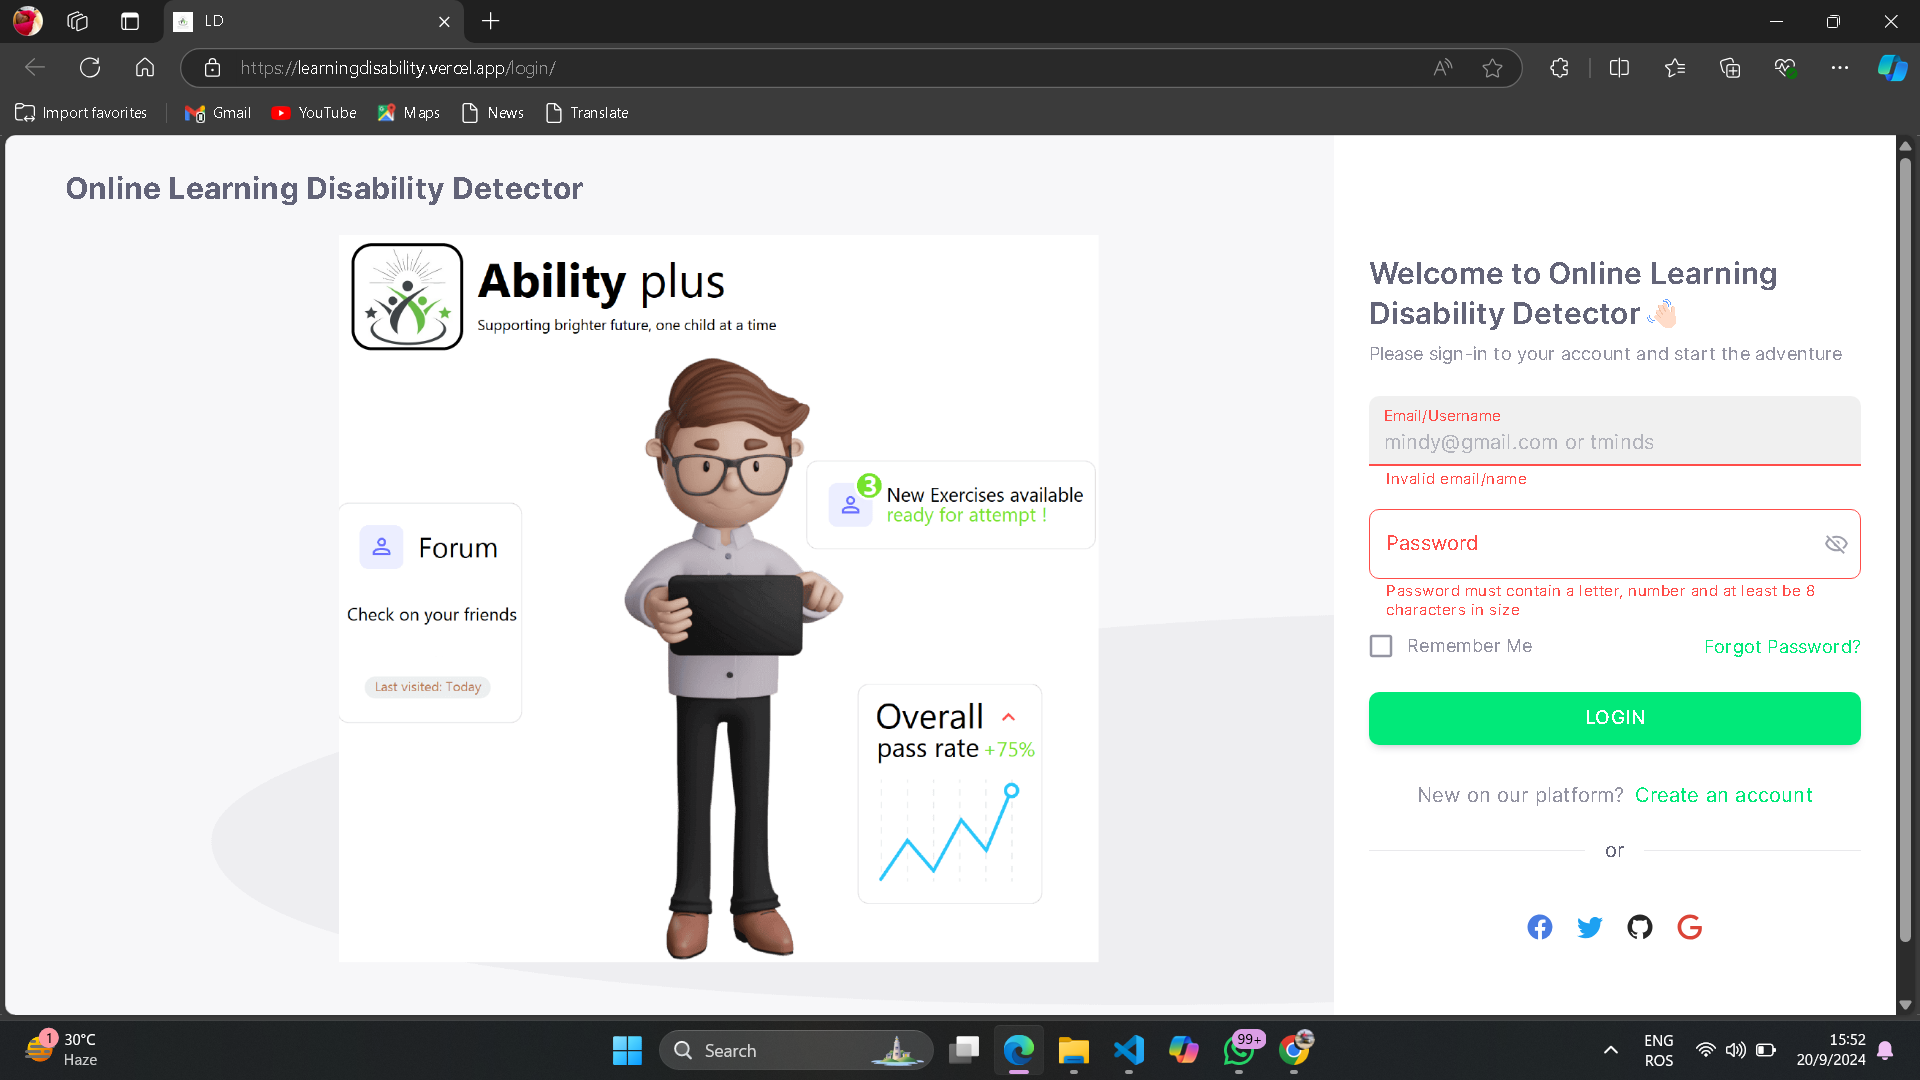Click the Facebook login icon
This screenshot has height=1080, width=1920.
(x=1539, y=926)
